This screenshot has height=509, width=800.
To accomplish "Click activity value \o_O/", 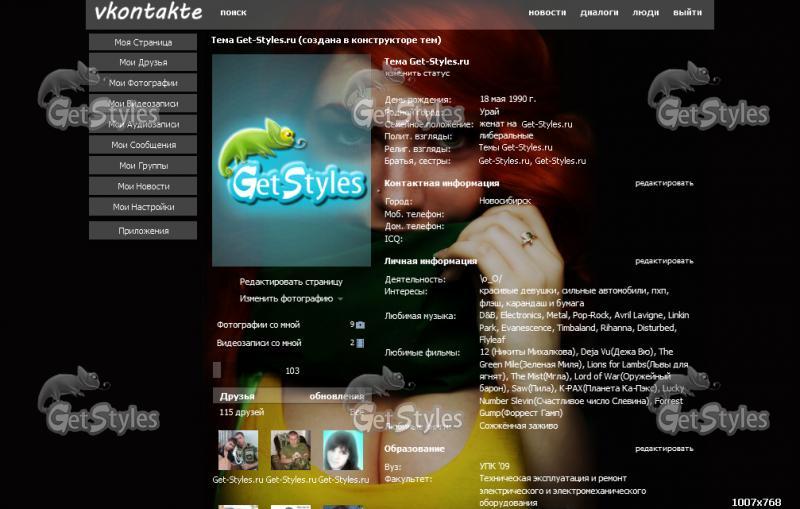I will [490, 279].
